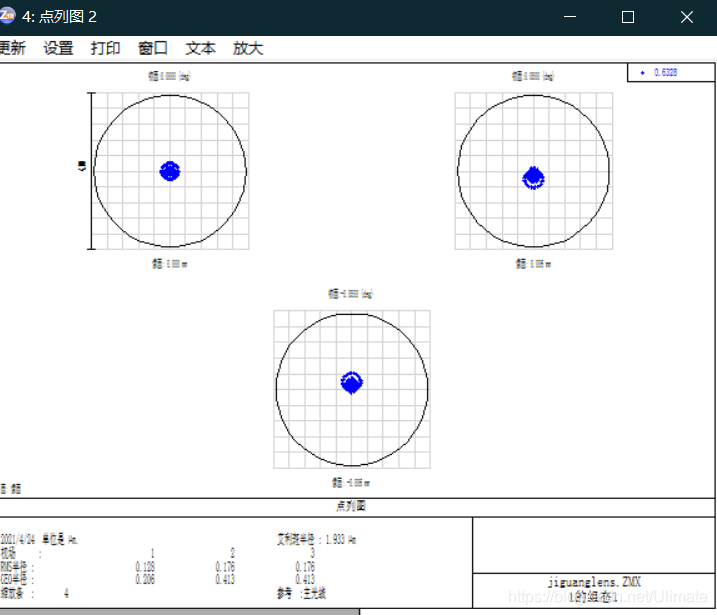Click the scale bar beside top-left diagram
Screen dimensions: 717x615
(91, 171)
